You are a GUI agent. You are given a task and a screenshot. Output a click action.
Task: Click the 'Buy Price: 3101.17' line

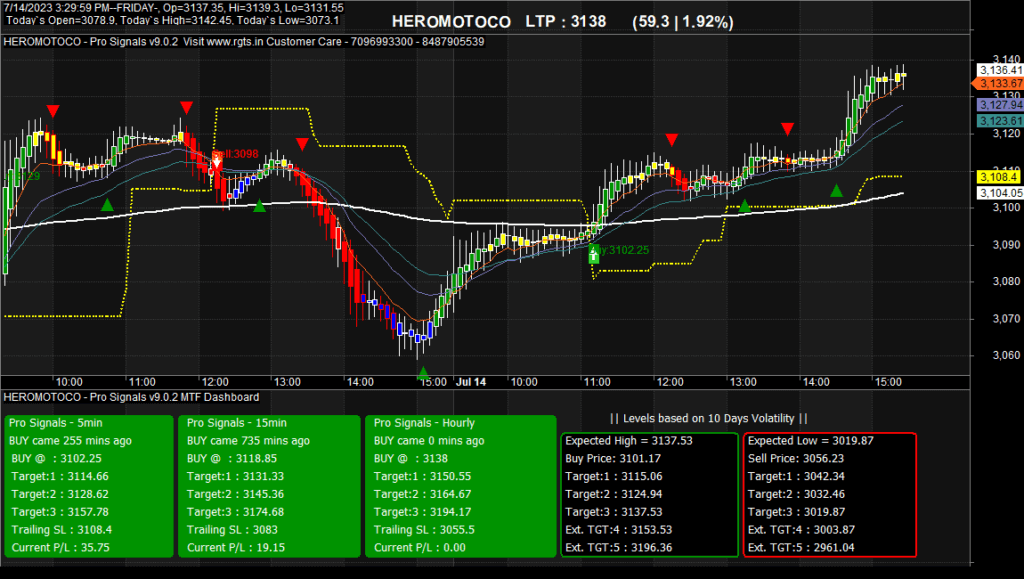613,458
